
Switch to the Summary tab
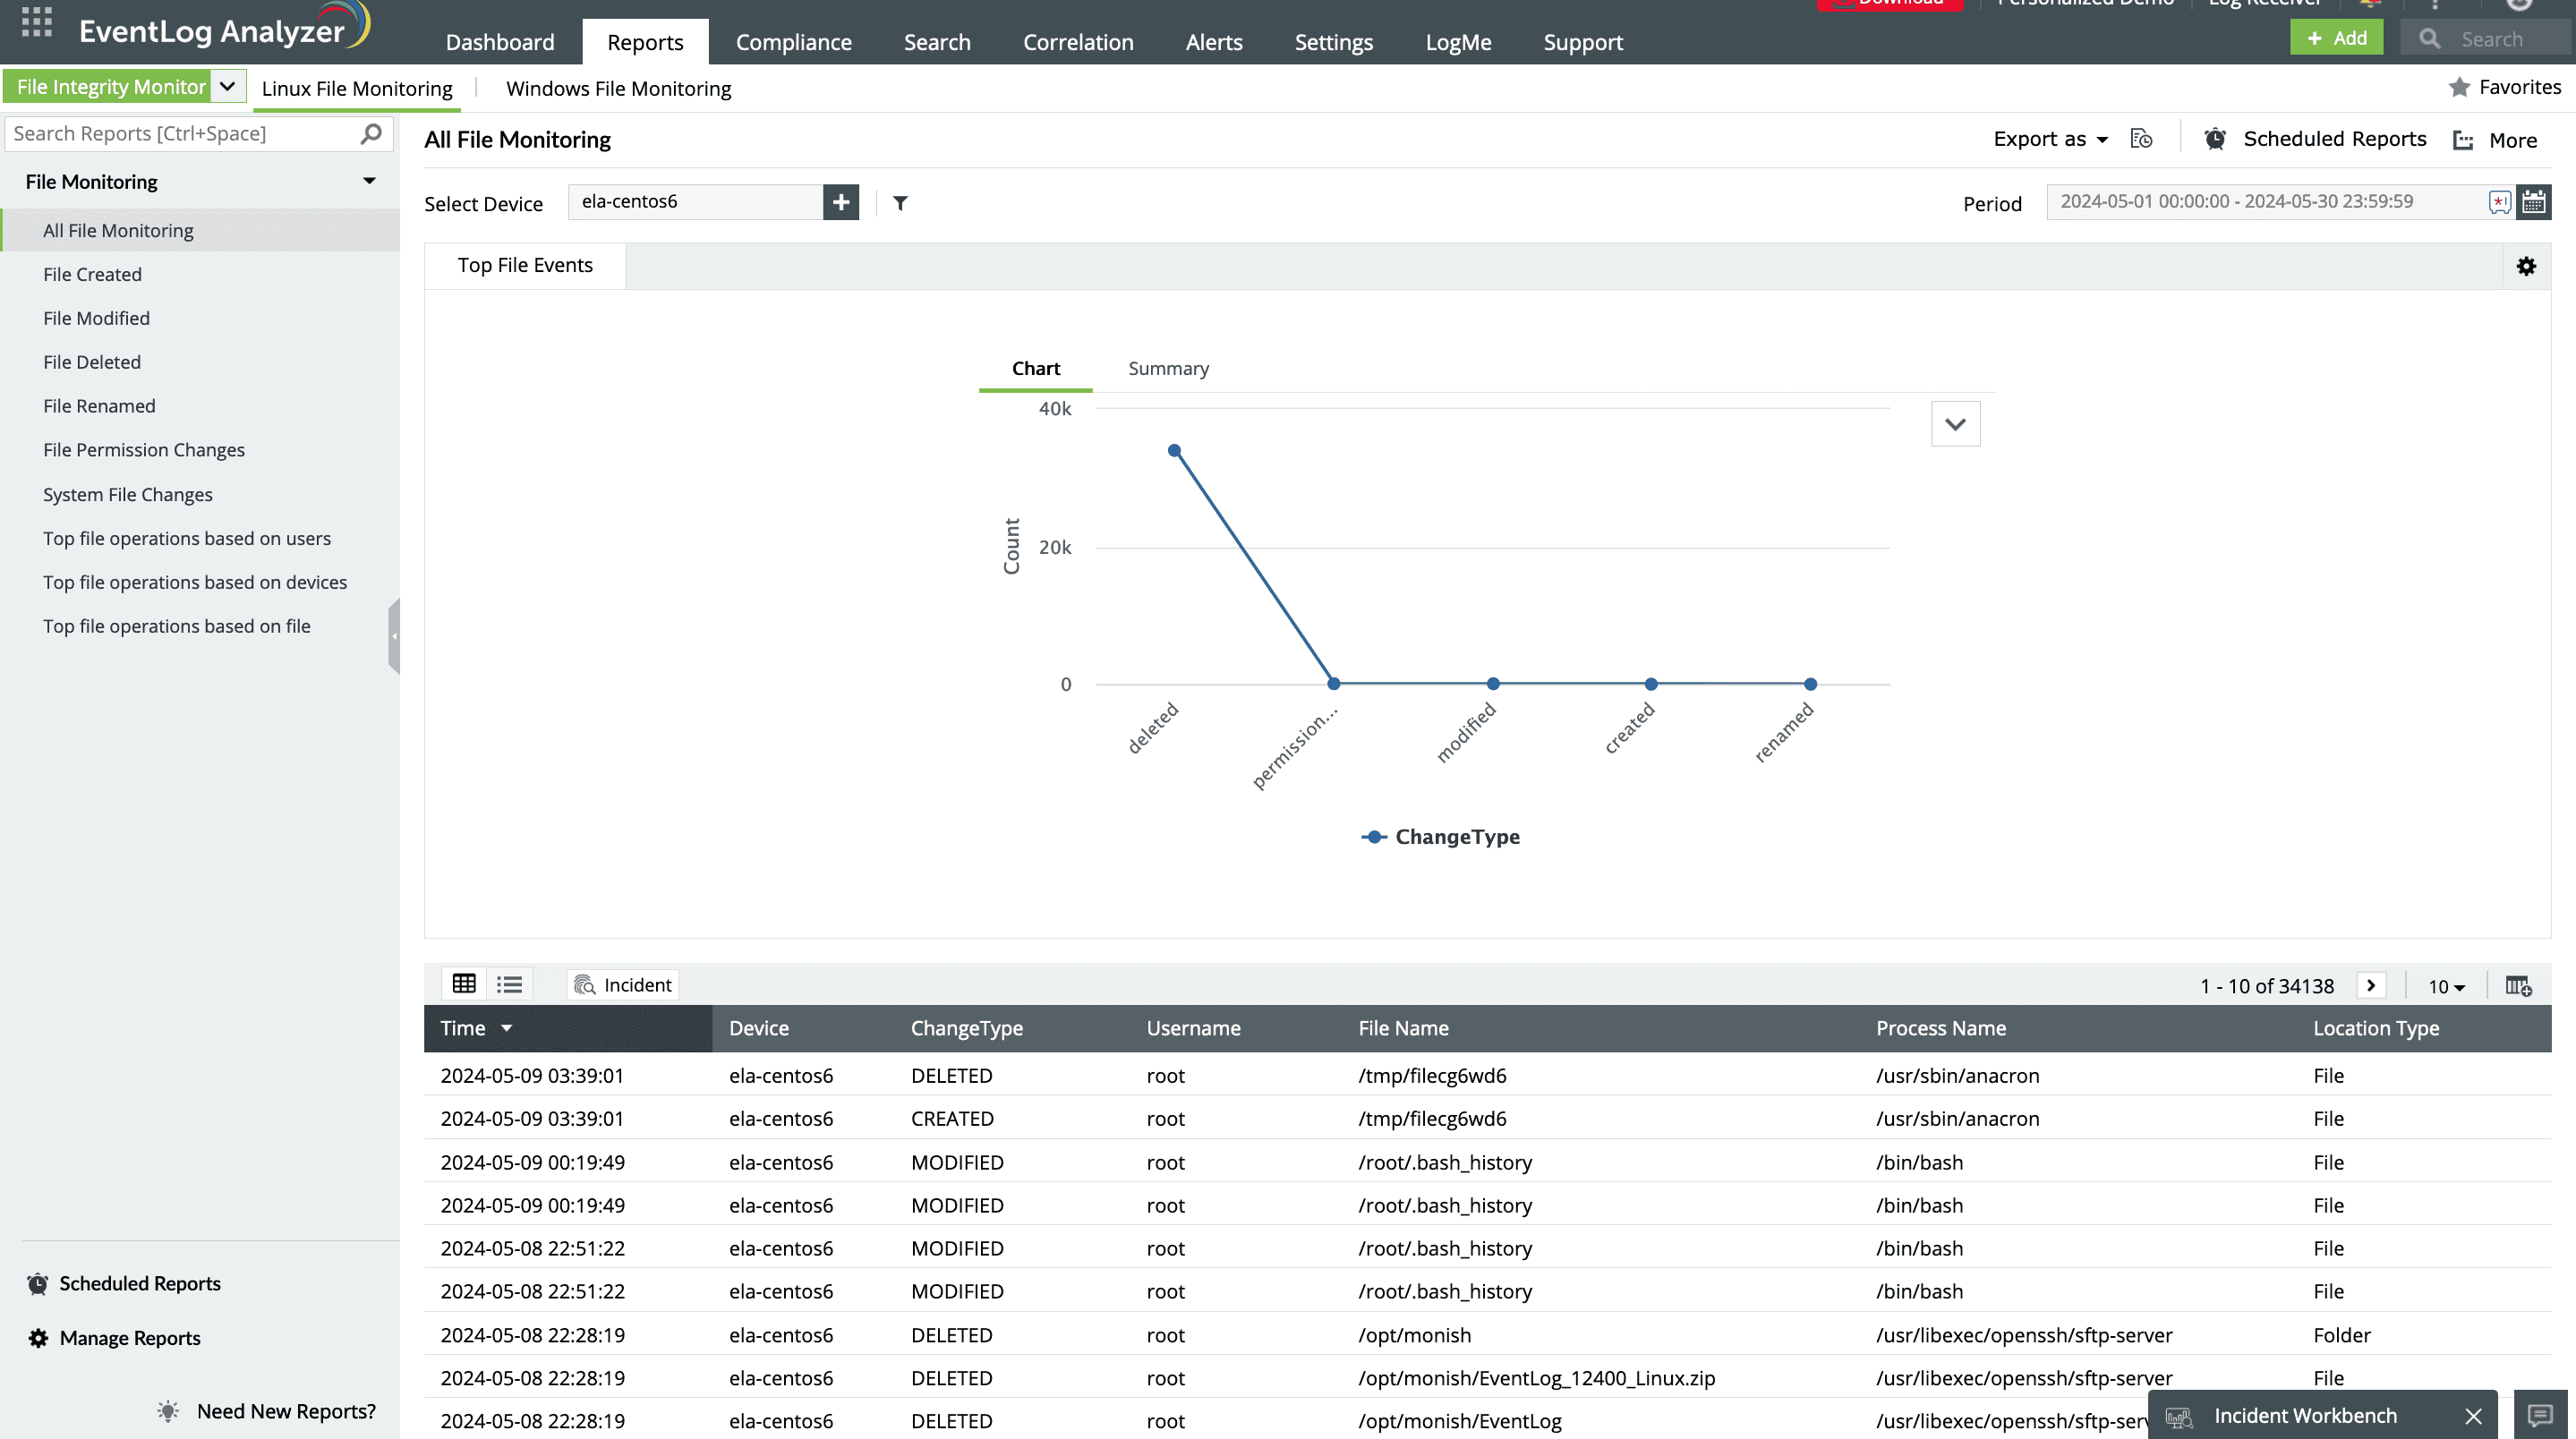[x=1168, y=366]
